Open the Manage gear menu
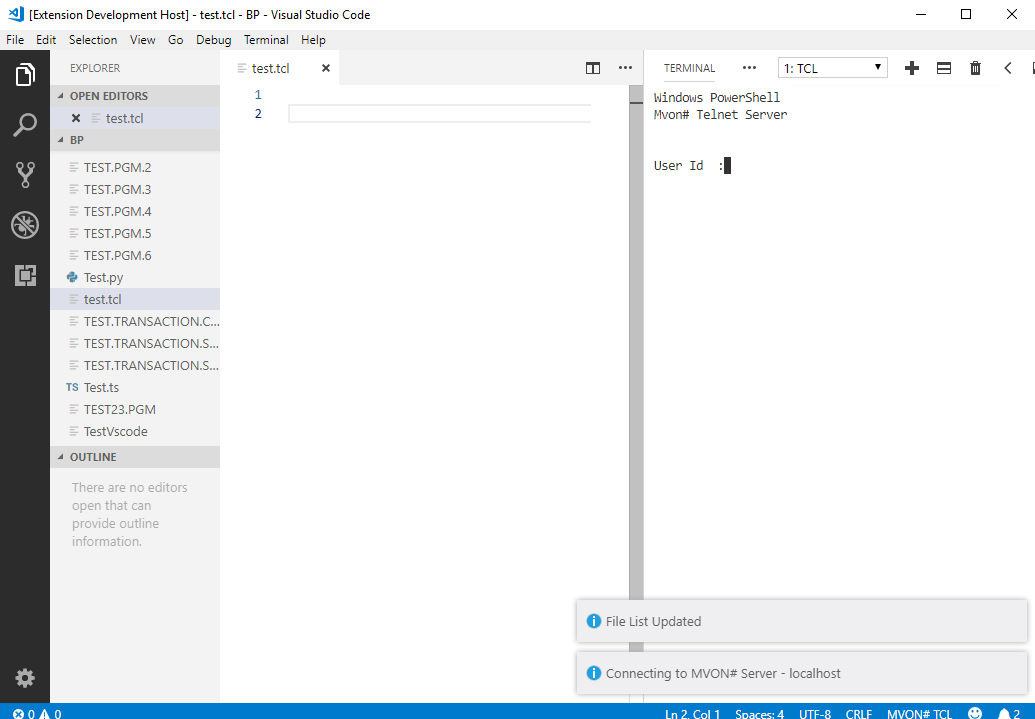This screenshot has height=719, width=1035. pos(24,678)
